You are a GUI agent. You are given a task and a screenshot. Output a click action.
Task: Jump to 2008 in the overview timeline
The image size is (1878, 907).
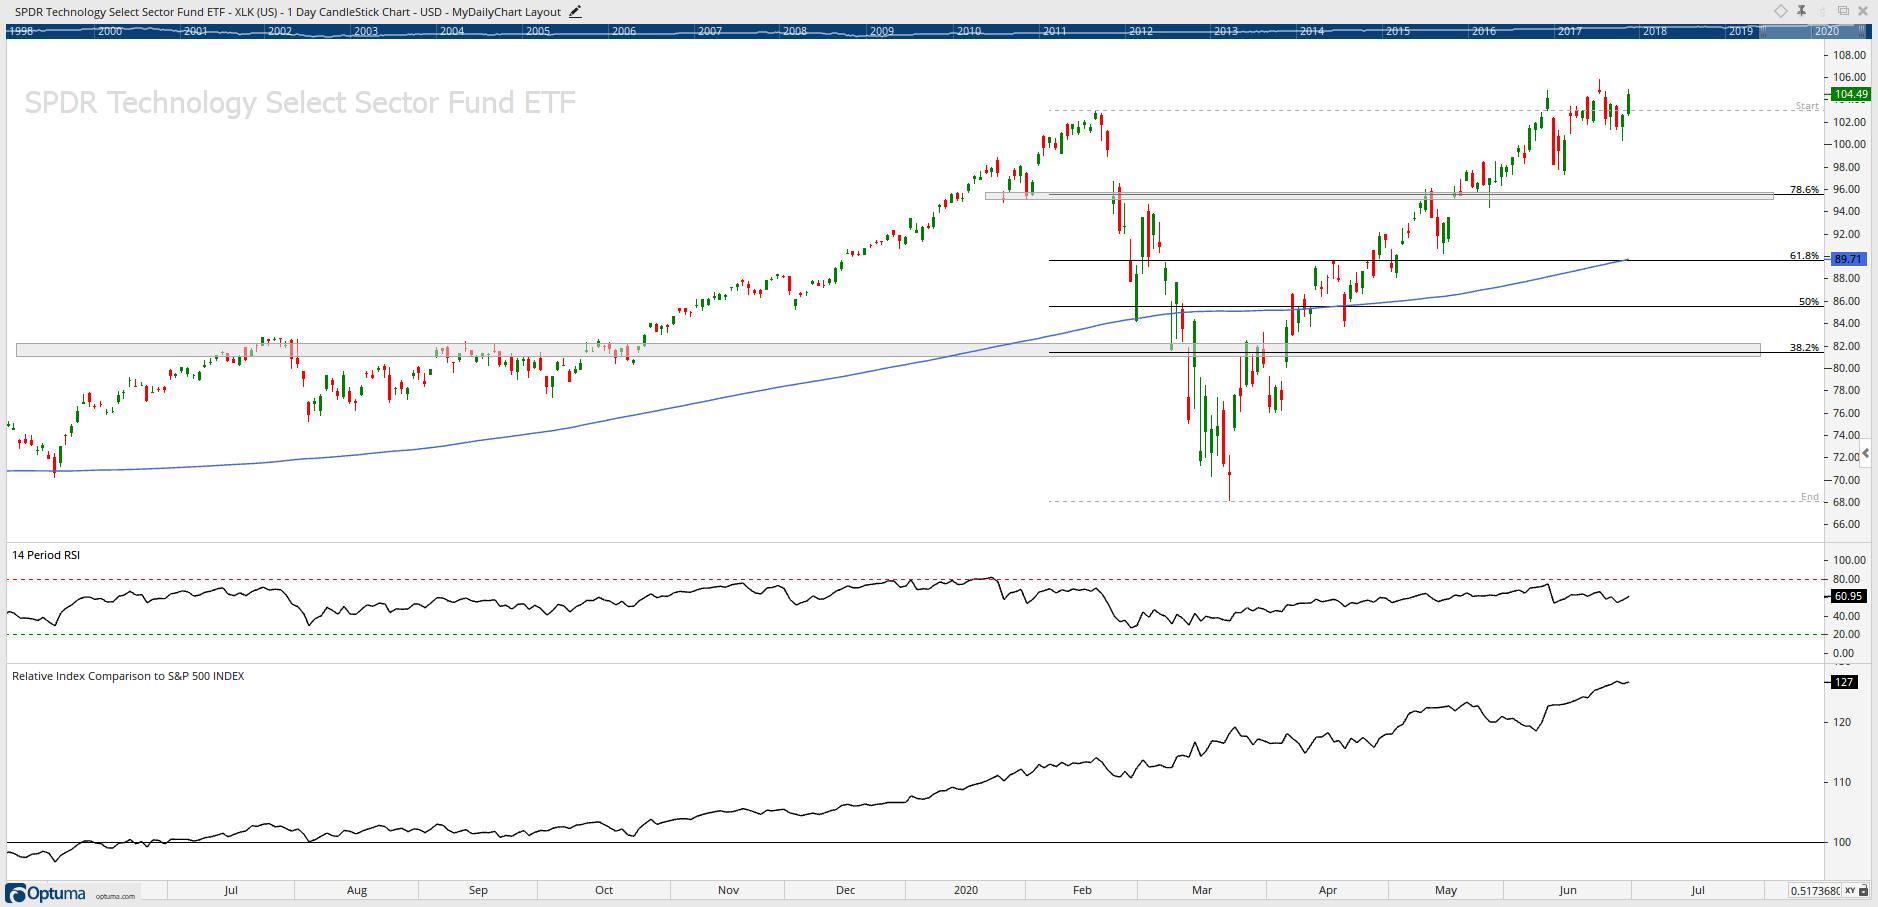click(795, 31)
